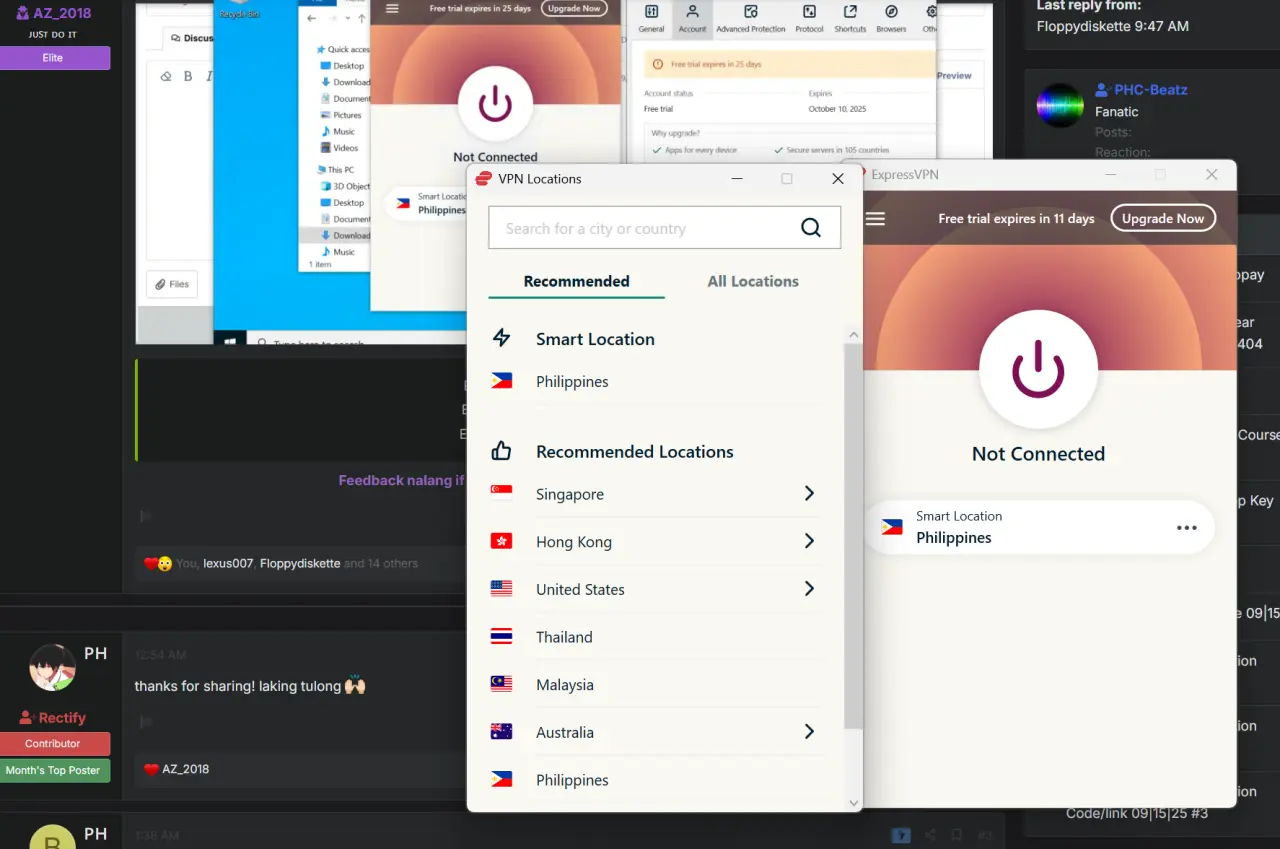
Task: Select Hong Kong from recommended locations
Action: coord(574,542)
